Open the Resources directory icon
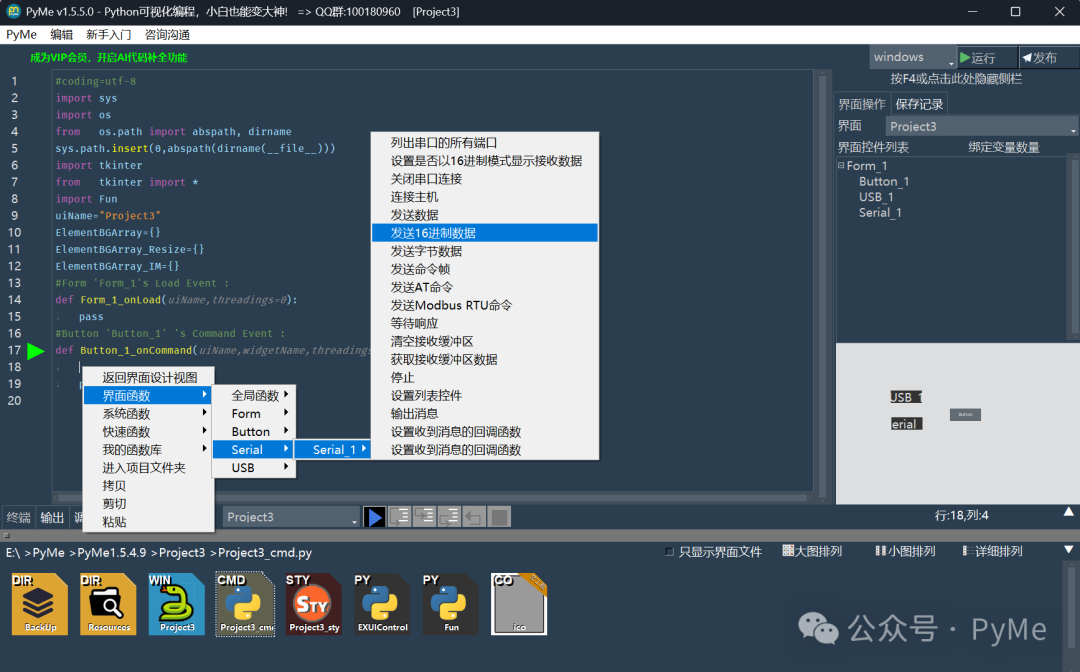The image size is (1080, 672). point(107,603)
